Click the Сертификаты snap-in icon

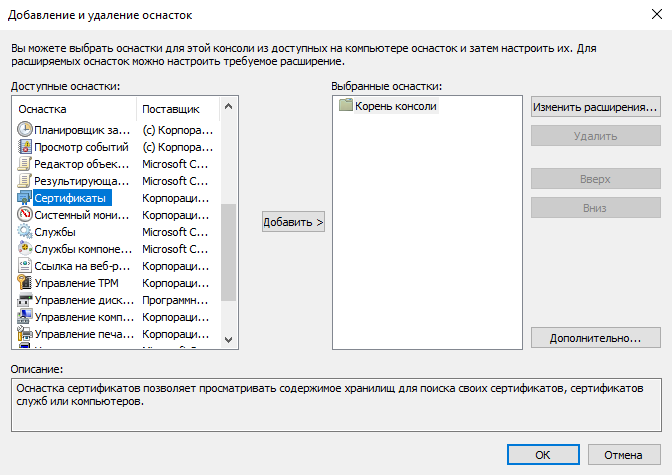[x=25, y=198]
